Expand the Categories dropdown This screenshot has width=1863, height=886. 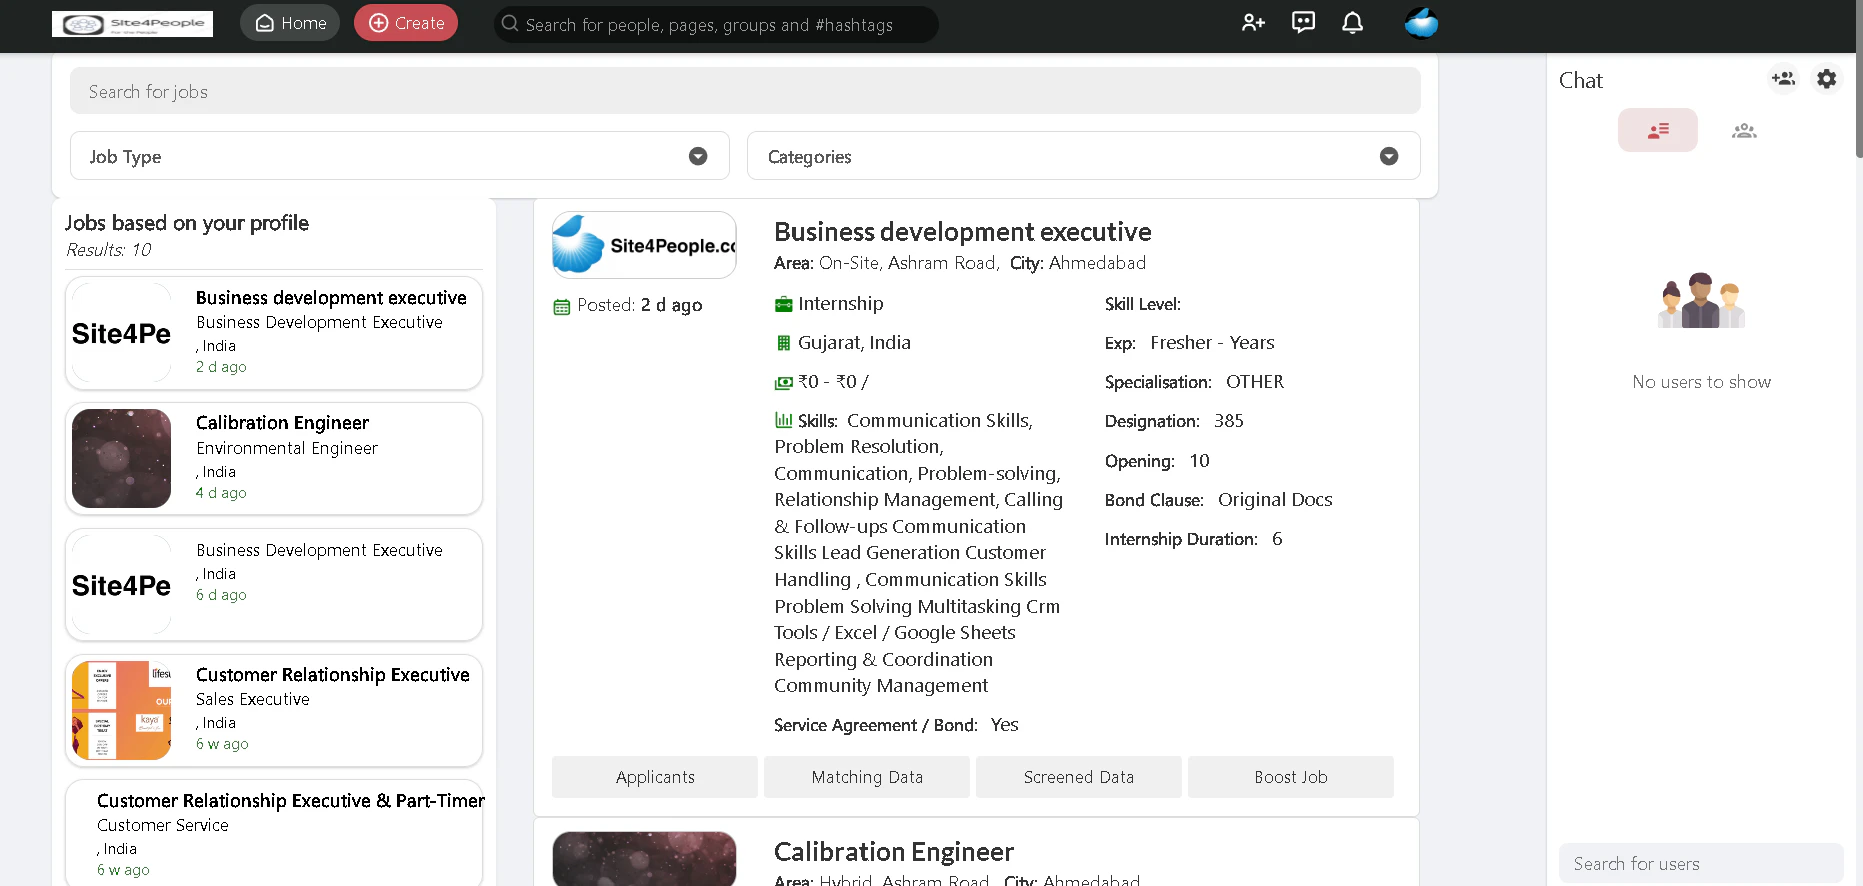pyautogui.click(x=1083, y=156)
